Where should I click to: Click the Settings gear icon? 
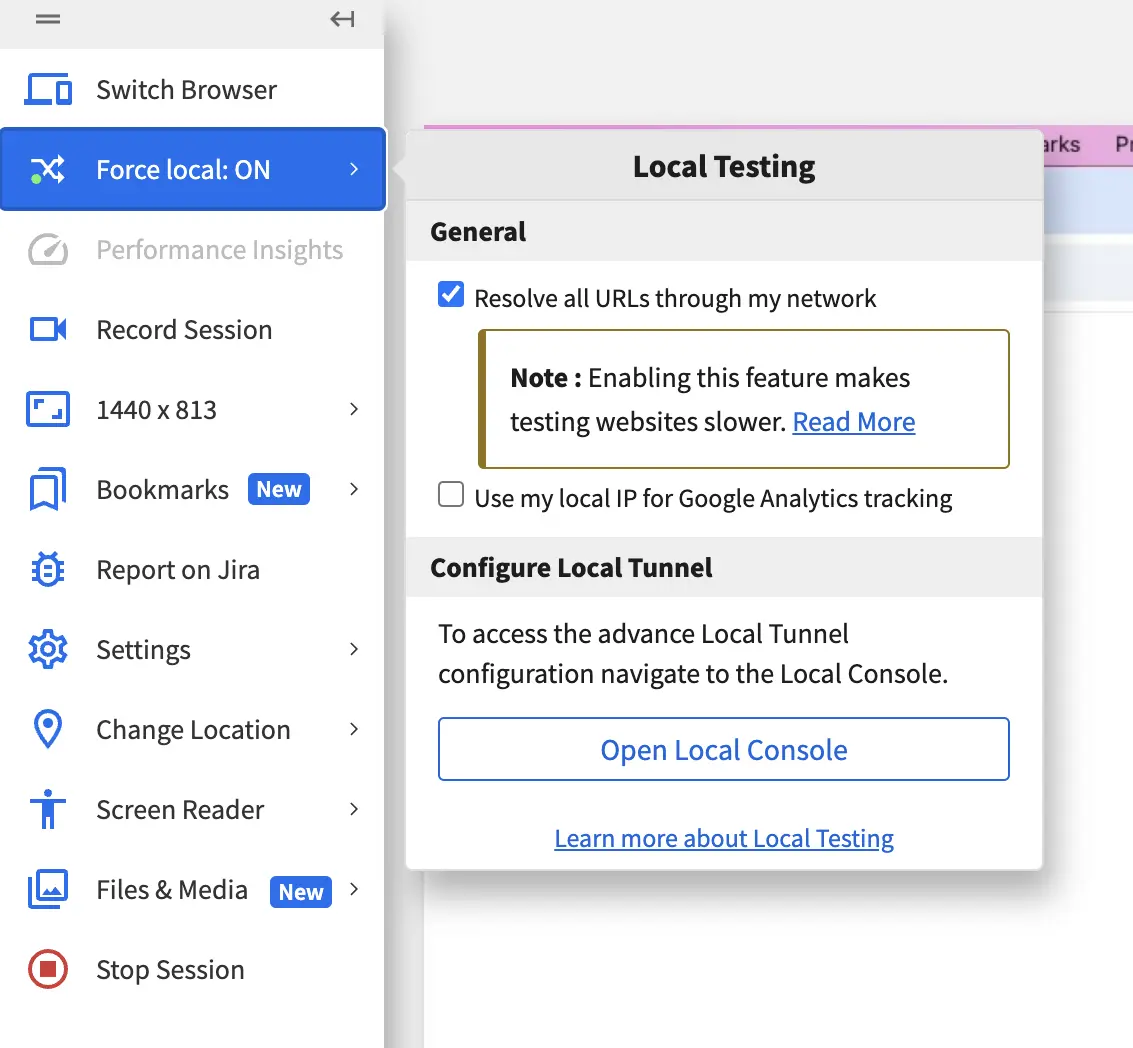pos(48,649)
